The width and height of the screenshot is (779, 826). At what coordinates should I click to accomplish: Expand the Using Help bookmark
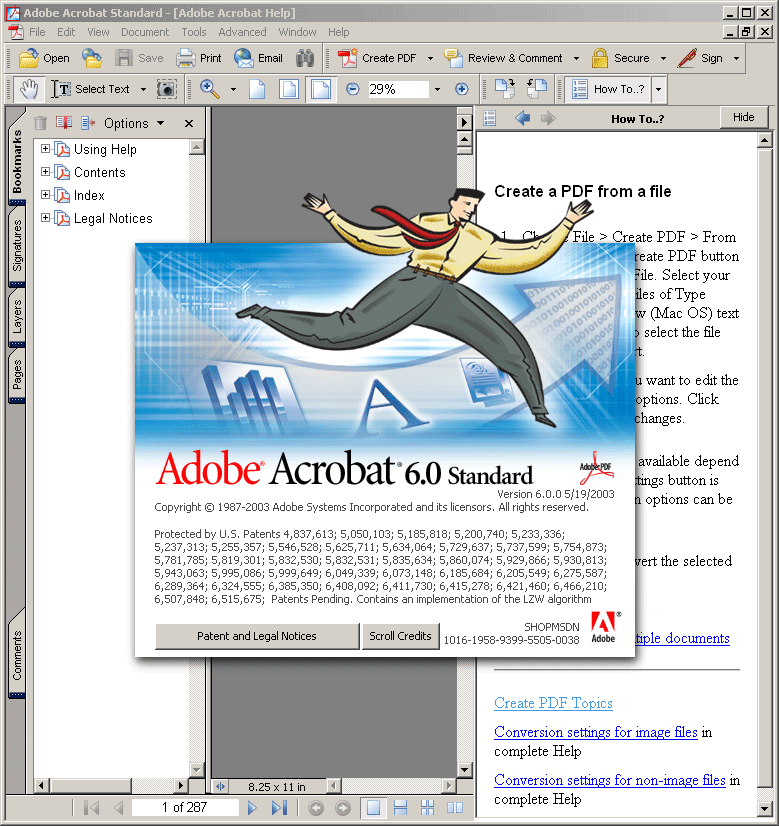pyautogui.click(x=45, y=149)
